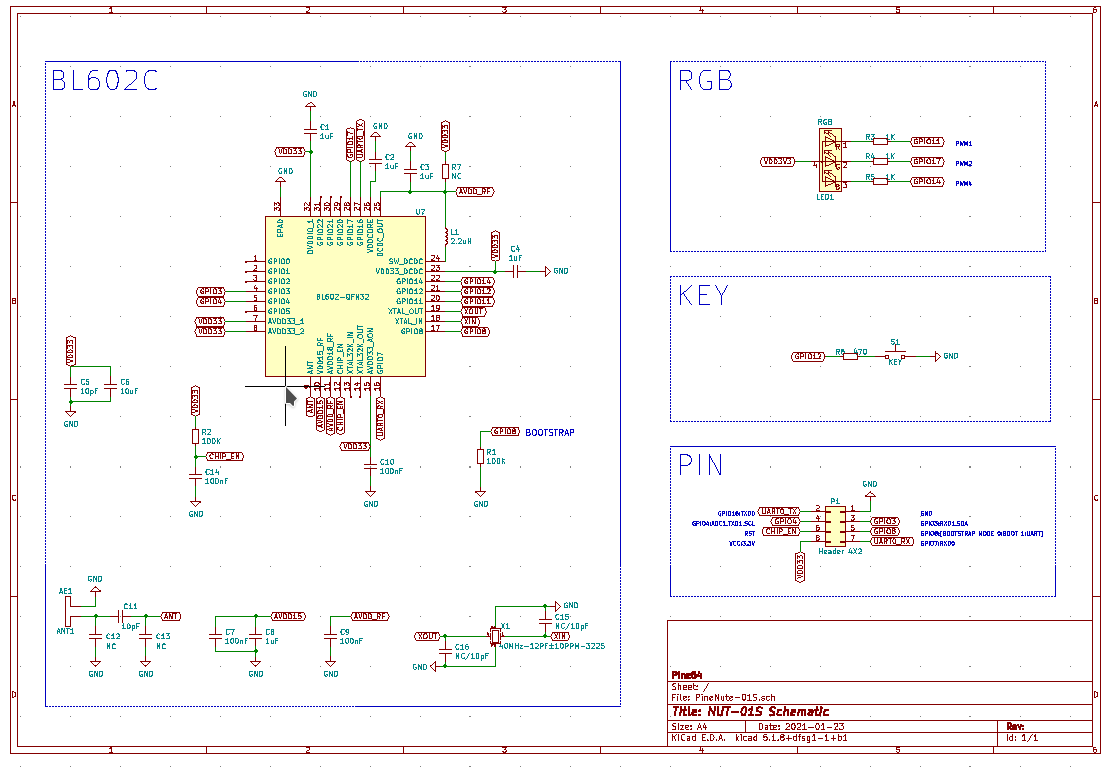This screenshot has width=1117, height=769.
Task: Select resistor R3 1K
Action: [880, 141]
